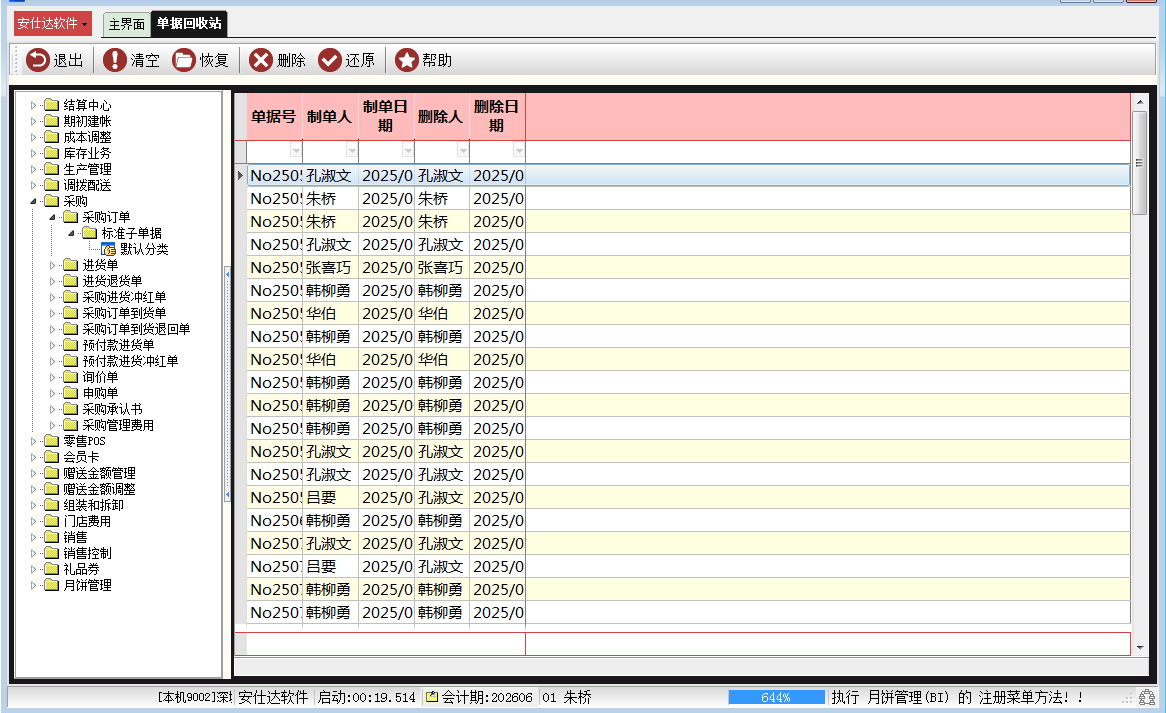
Task: Click the 礼品券 folder icon
Action: (x=51, y=569)
